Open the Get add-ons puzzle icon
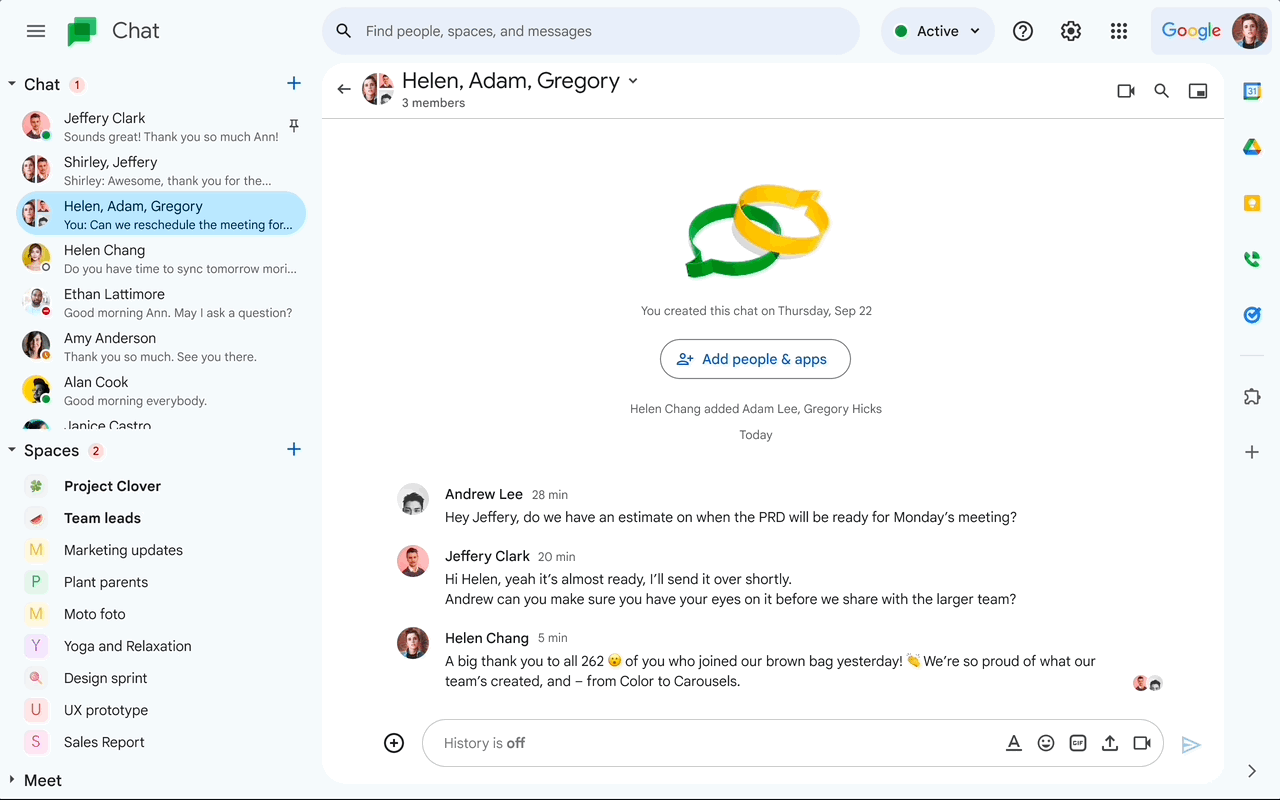The width and height of the screenshot is (1280, 800). pyautogui.click(x=1251, y=396)
